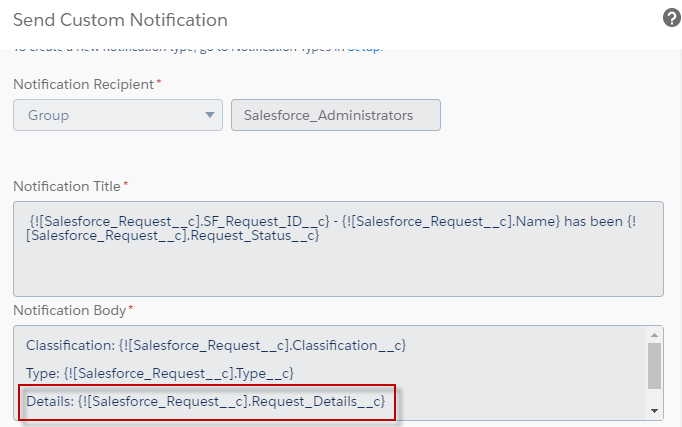The image size is (682, 427).
Task: Open the Group recipient type dropdown
Action: click(x=118, y=115)
